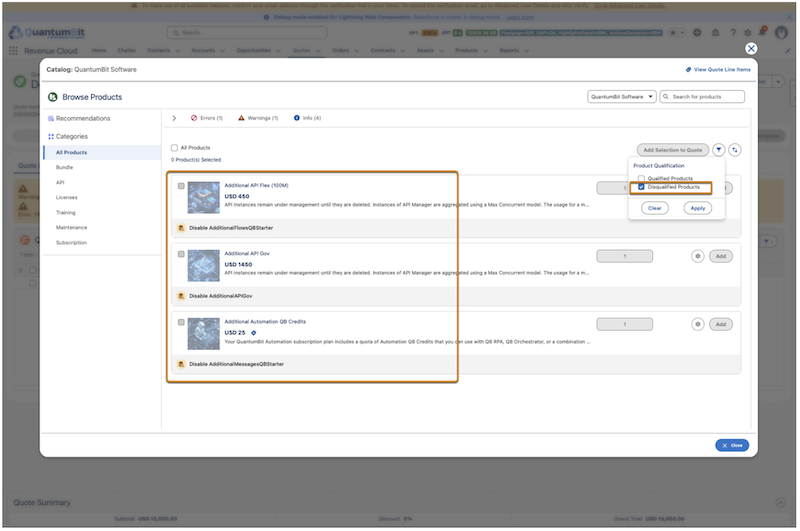Click the favorites star icon
Viewport: 800px width, 531px height.
coord(673,33)
